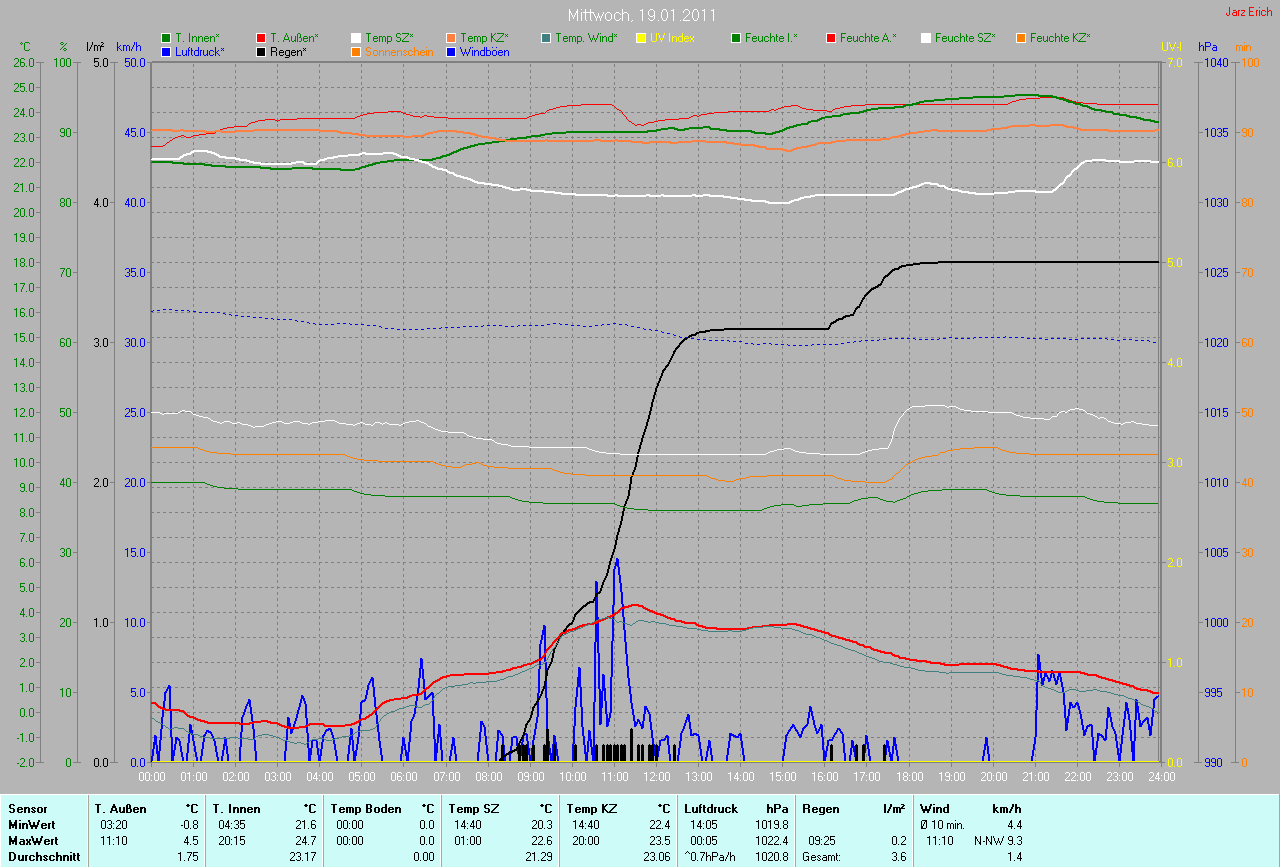Select the 'Feuchte SZ*' legend label
Viewport: 1280px width, 867px height.
(x=965, y=38)
